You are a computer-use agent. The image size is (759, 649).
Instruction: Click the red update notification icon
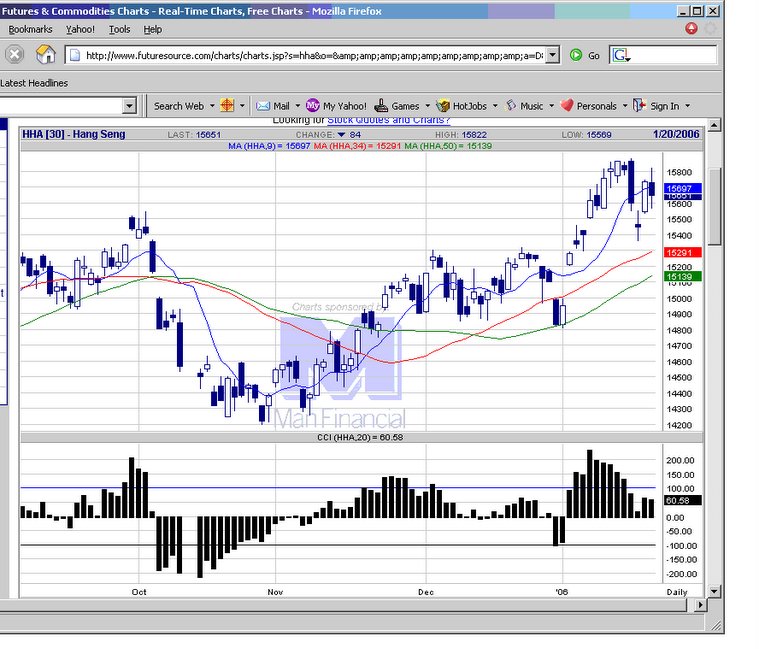point(691,29)
